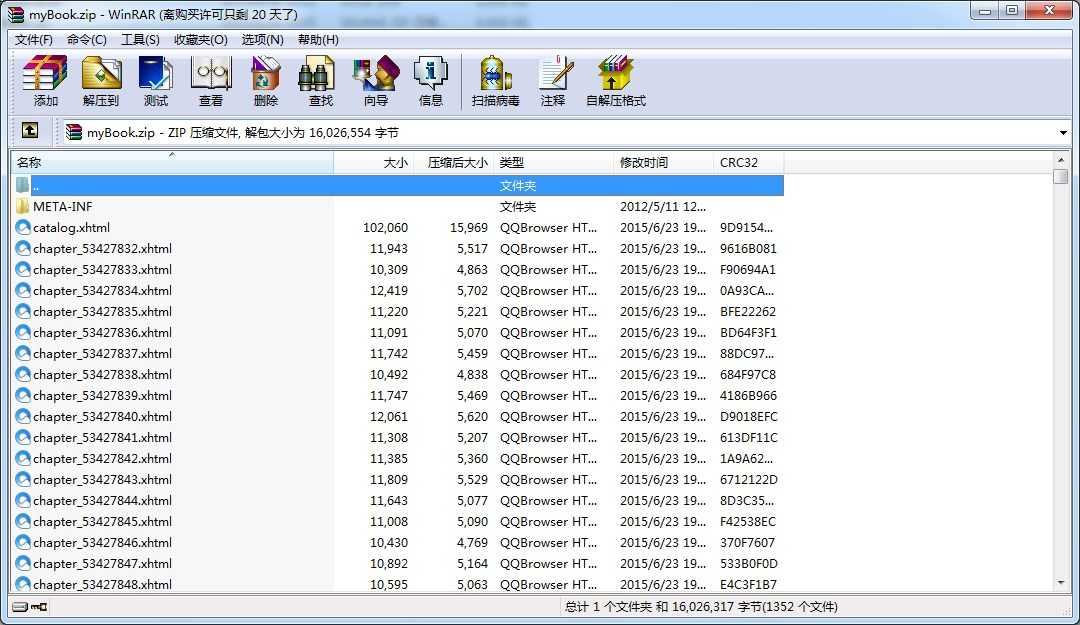Click status bar total summary text
1080x625 pixels.
tap(701, 606)
